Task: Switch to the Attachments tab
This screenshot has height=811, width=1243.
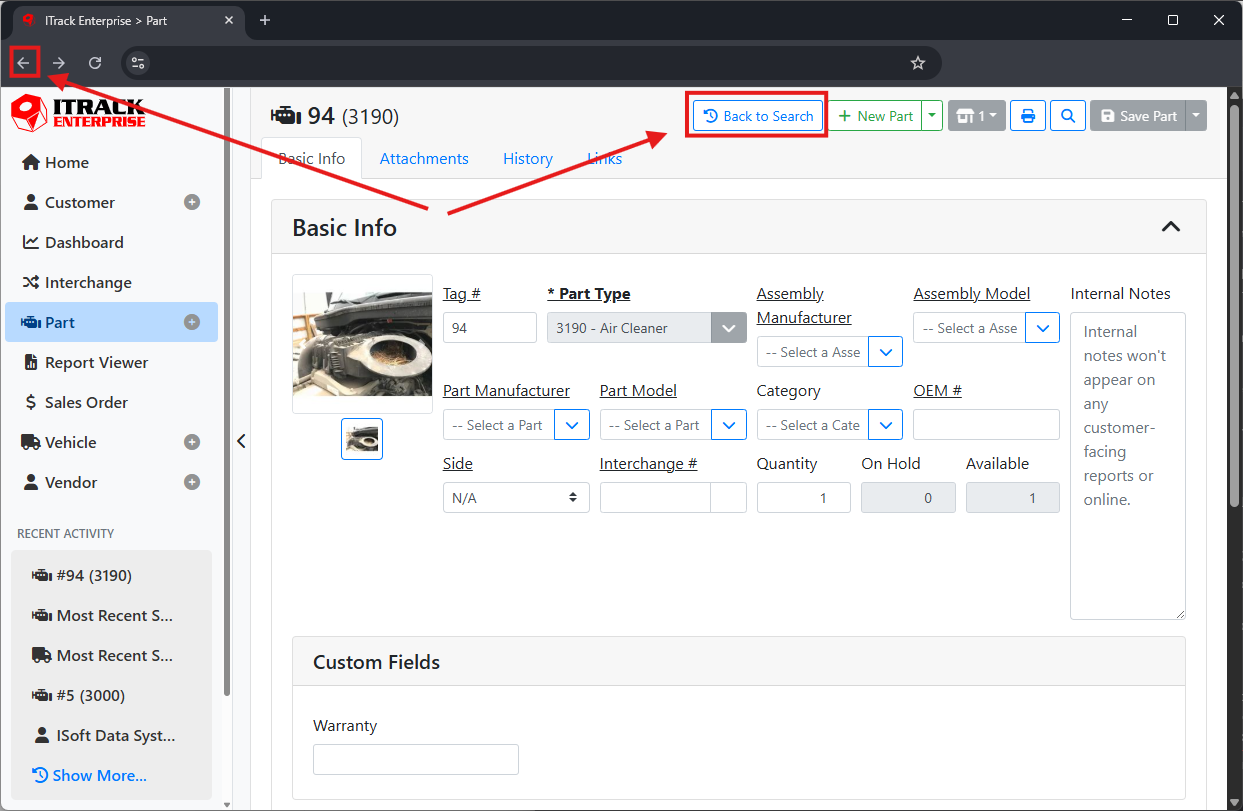Action: pos(424,158)
